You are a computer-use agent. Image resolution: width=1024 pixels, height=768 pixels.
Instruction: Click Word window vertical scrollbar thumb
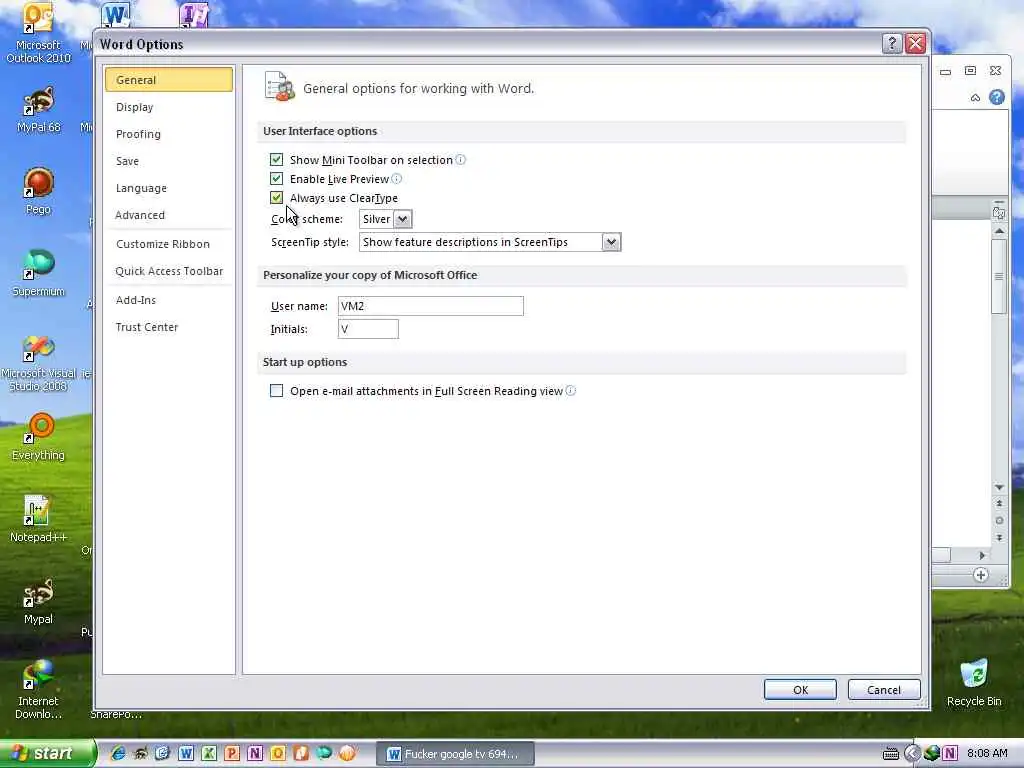999,276
